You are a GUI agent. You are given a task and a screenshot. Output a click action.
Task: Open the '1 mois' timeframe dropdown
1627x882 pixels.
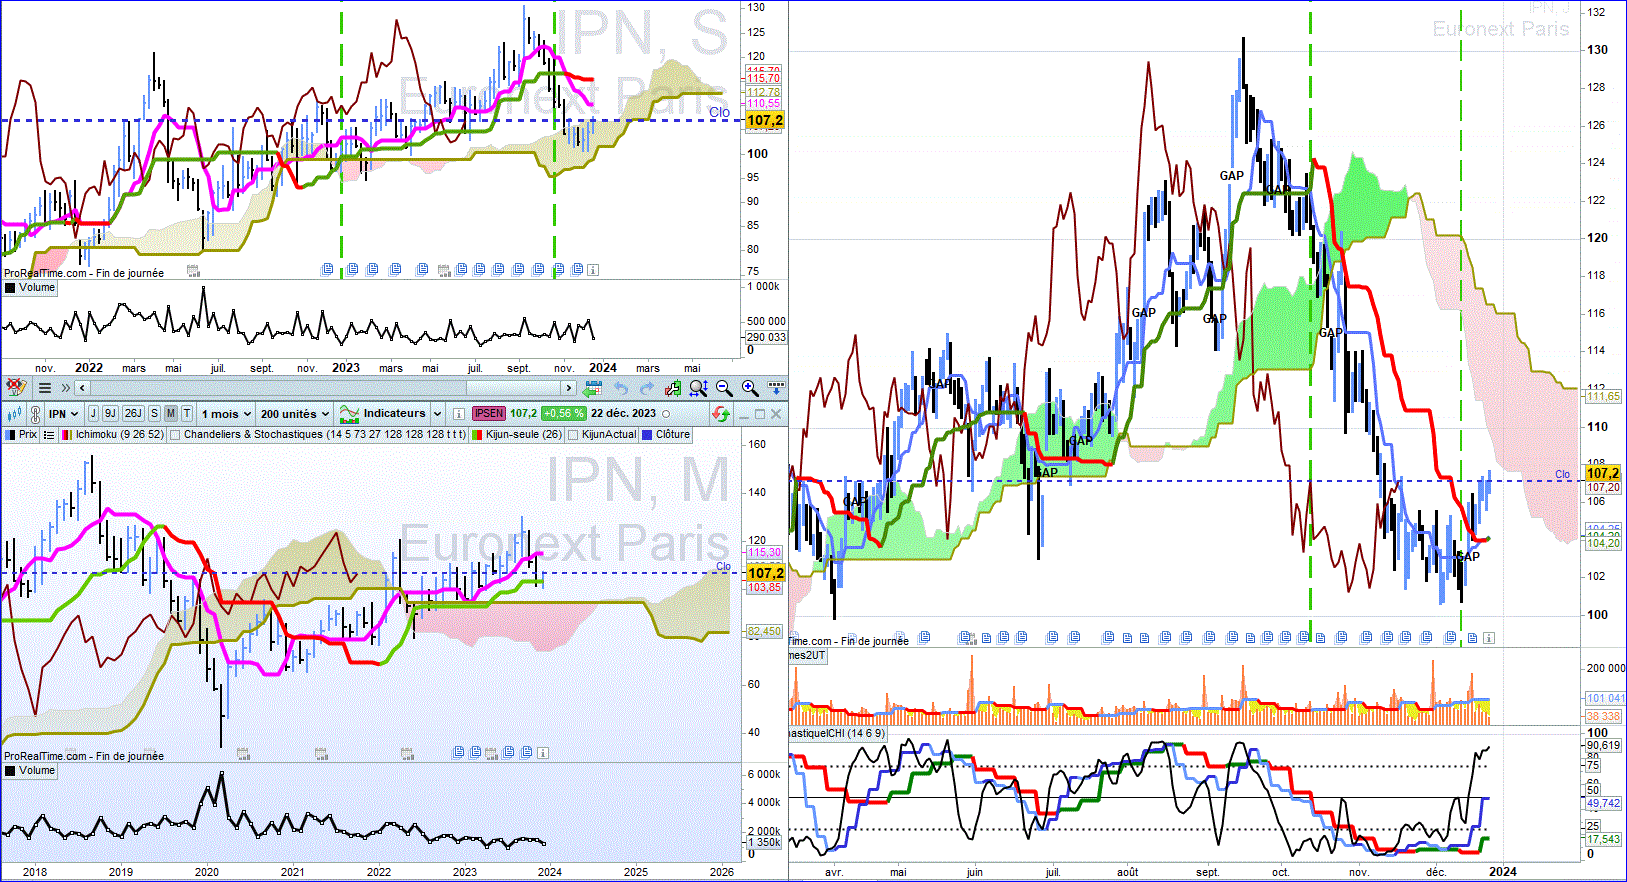226,414
